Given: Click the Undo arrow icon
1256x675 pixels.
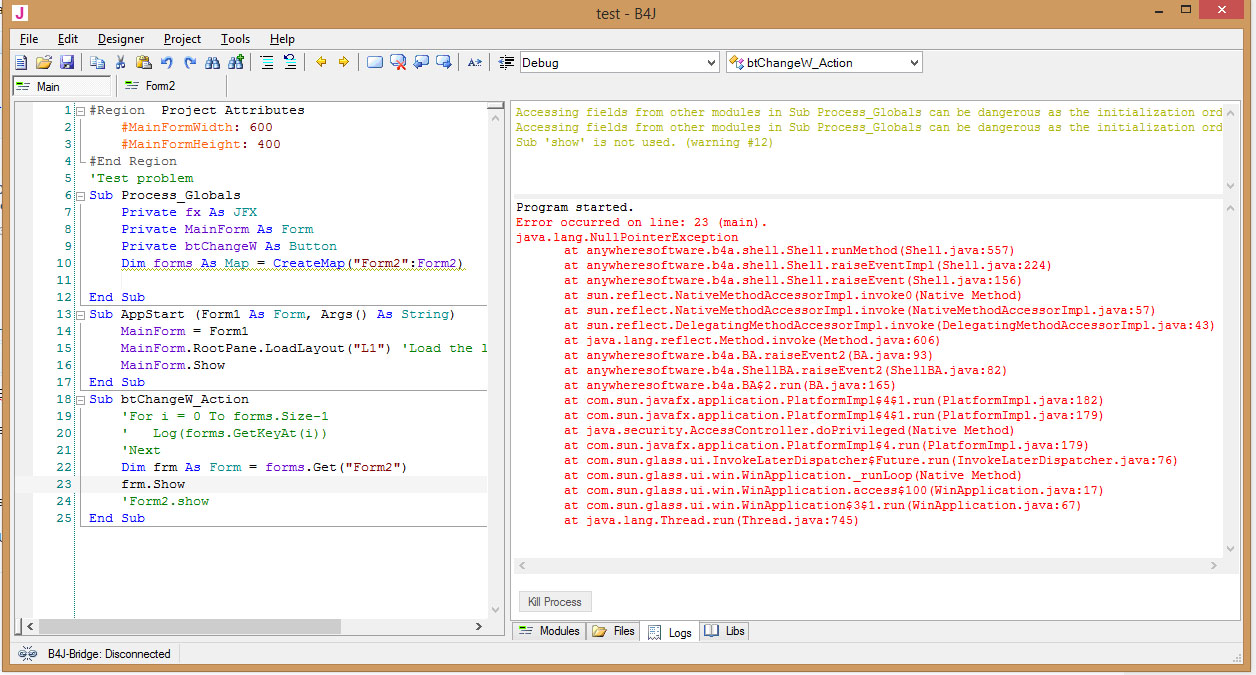Looking at the screenshot, I should [x=167, y=62].
